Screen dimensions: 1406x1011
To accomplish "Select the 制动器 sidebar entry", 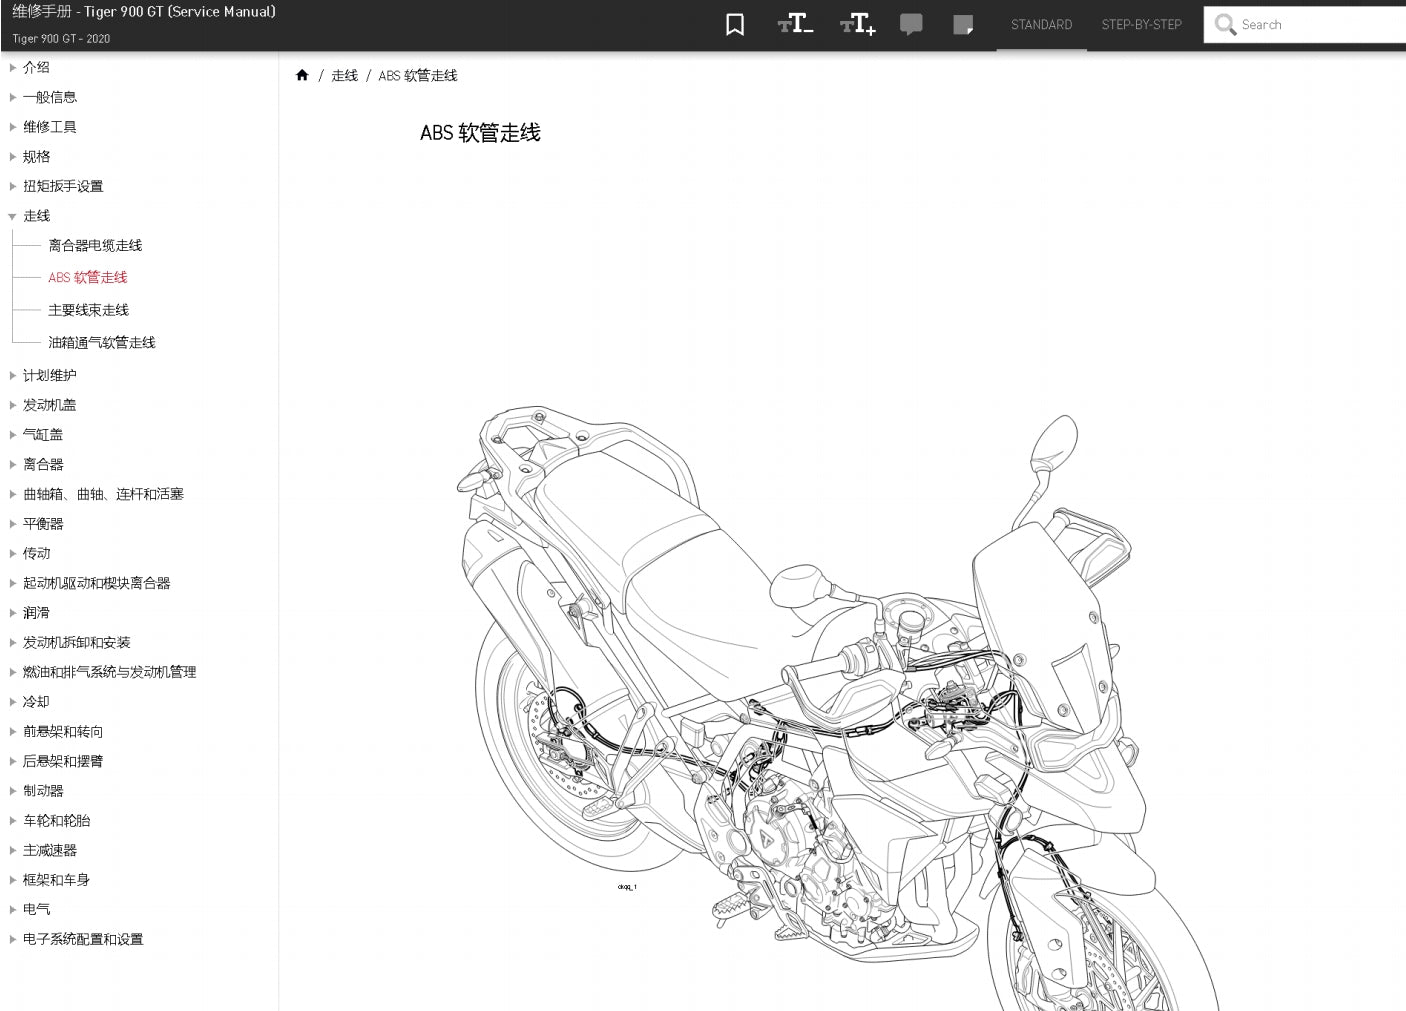I will (x=43, y=790).
